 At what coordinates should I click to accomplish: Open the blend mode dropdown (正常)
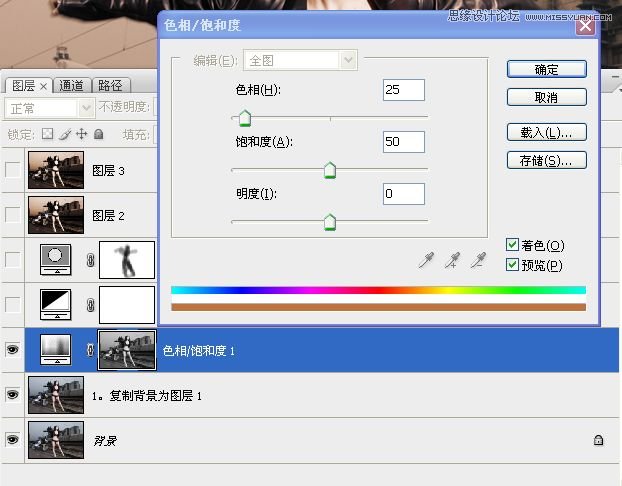click(x=50, y=108)
